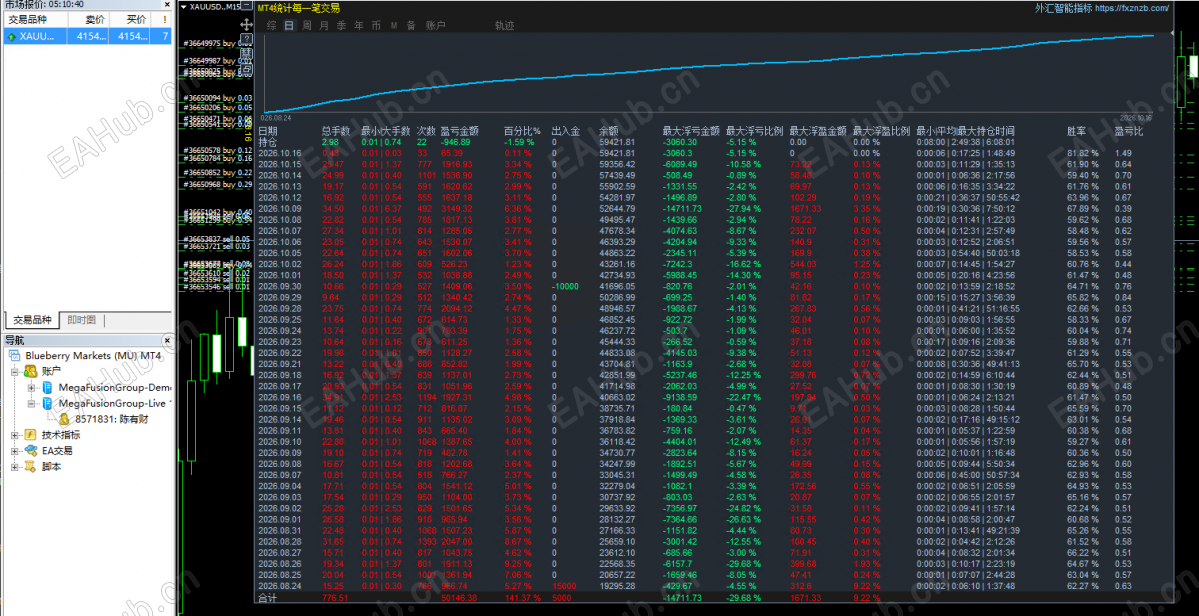This screenshot has width=1199, height=616.
Task: Click the 合计 totals row label
Action: (268, 598)
